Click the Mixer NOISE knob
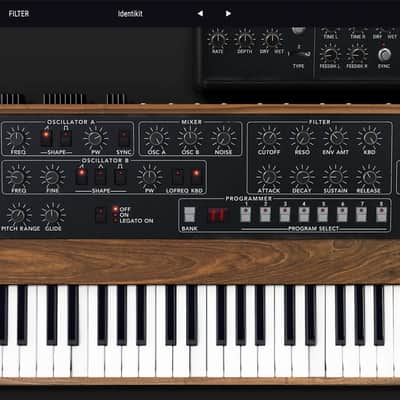Viewport: 400px width, 400px height. coord(223,138)
